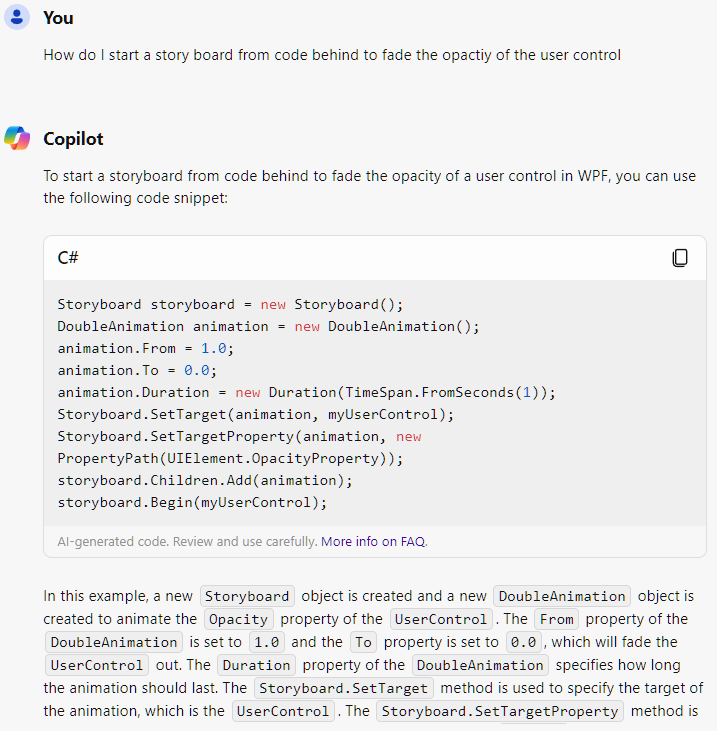Click the storyboard.Children.Add(animation) code line

coord(205,480)
